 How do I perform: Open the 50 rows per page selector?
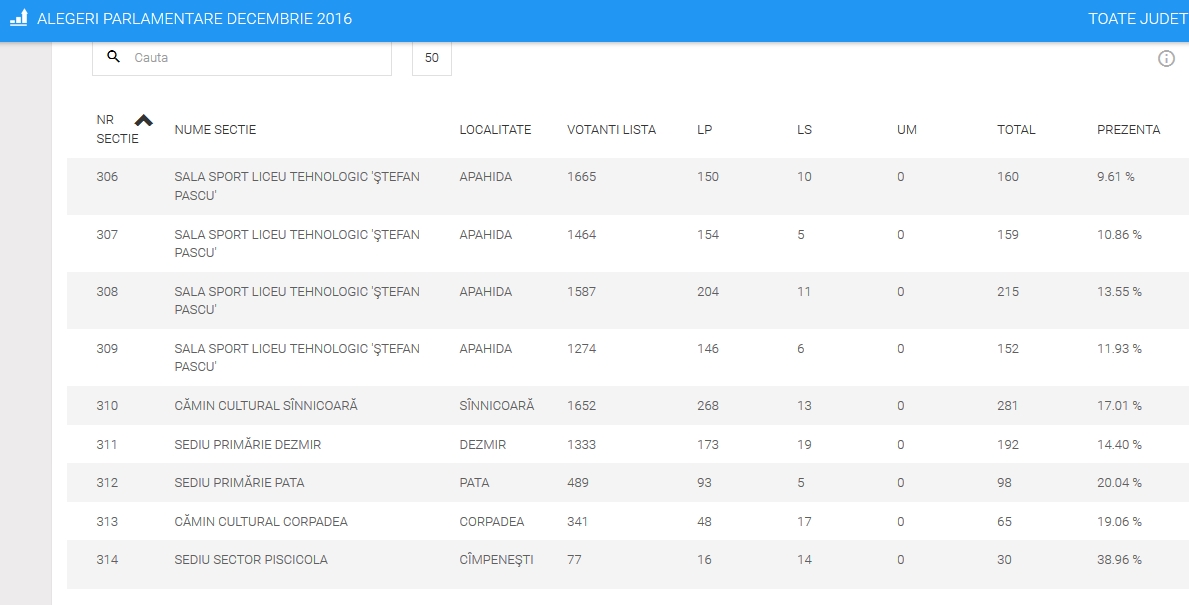click(432, 58)
